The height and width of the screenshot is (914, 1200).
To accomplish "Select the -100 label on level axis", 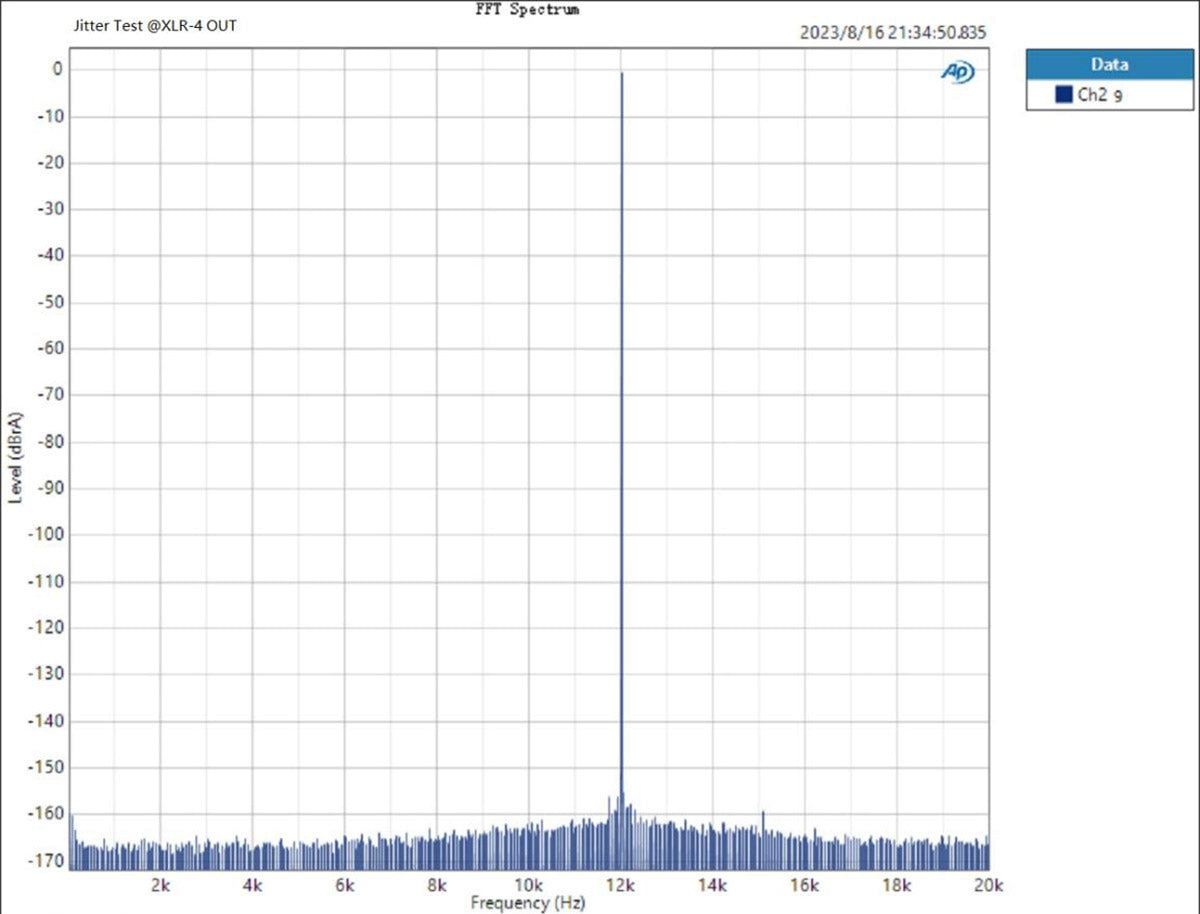I will pyautogui.click(x=49, y=534).
